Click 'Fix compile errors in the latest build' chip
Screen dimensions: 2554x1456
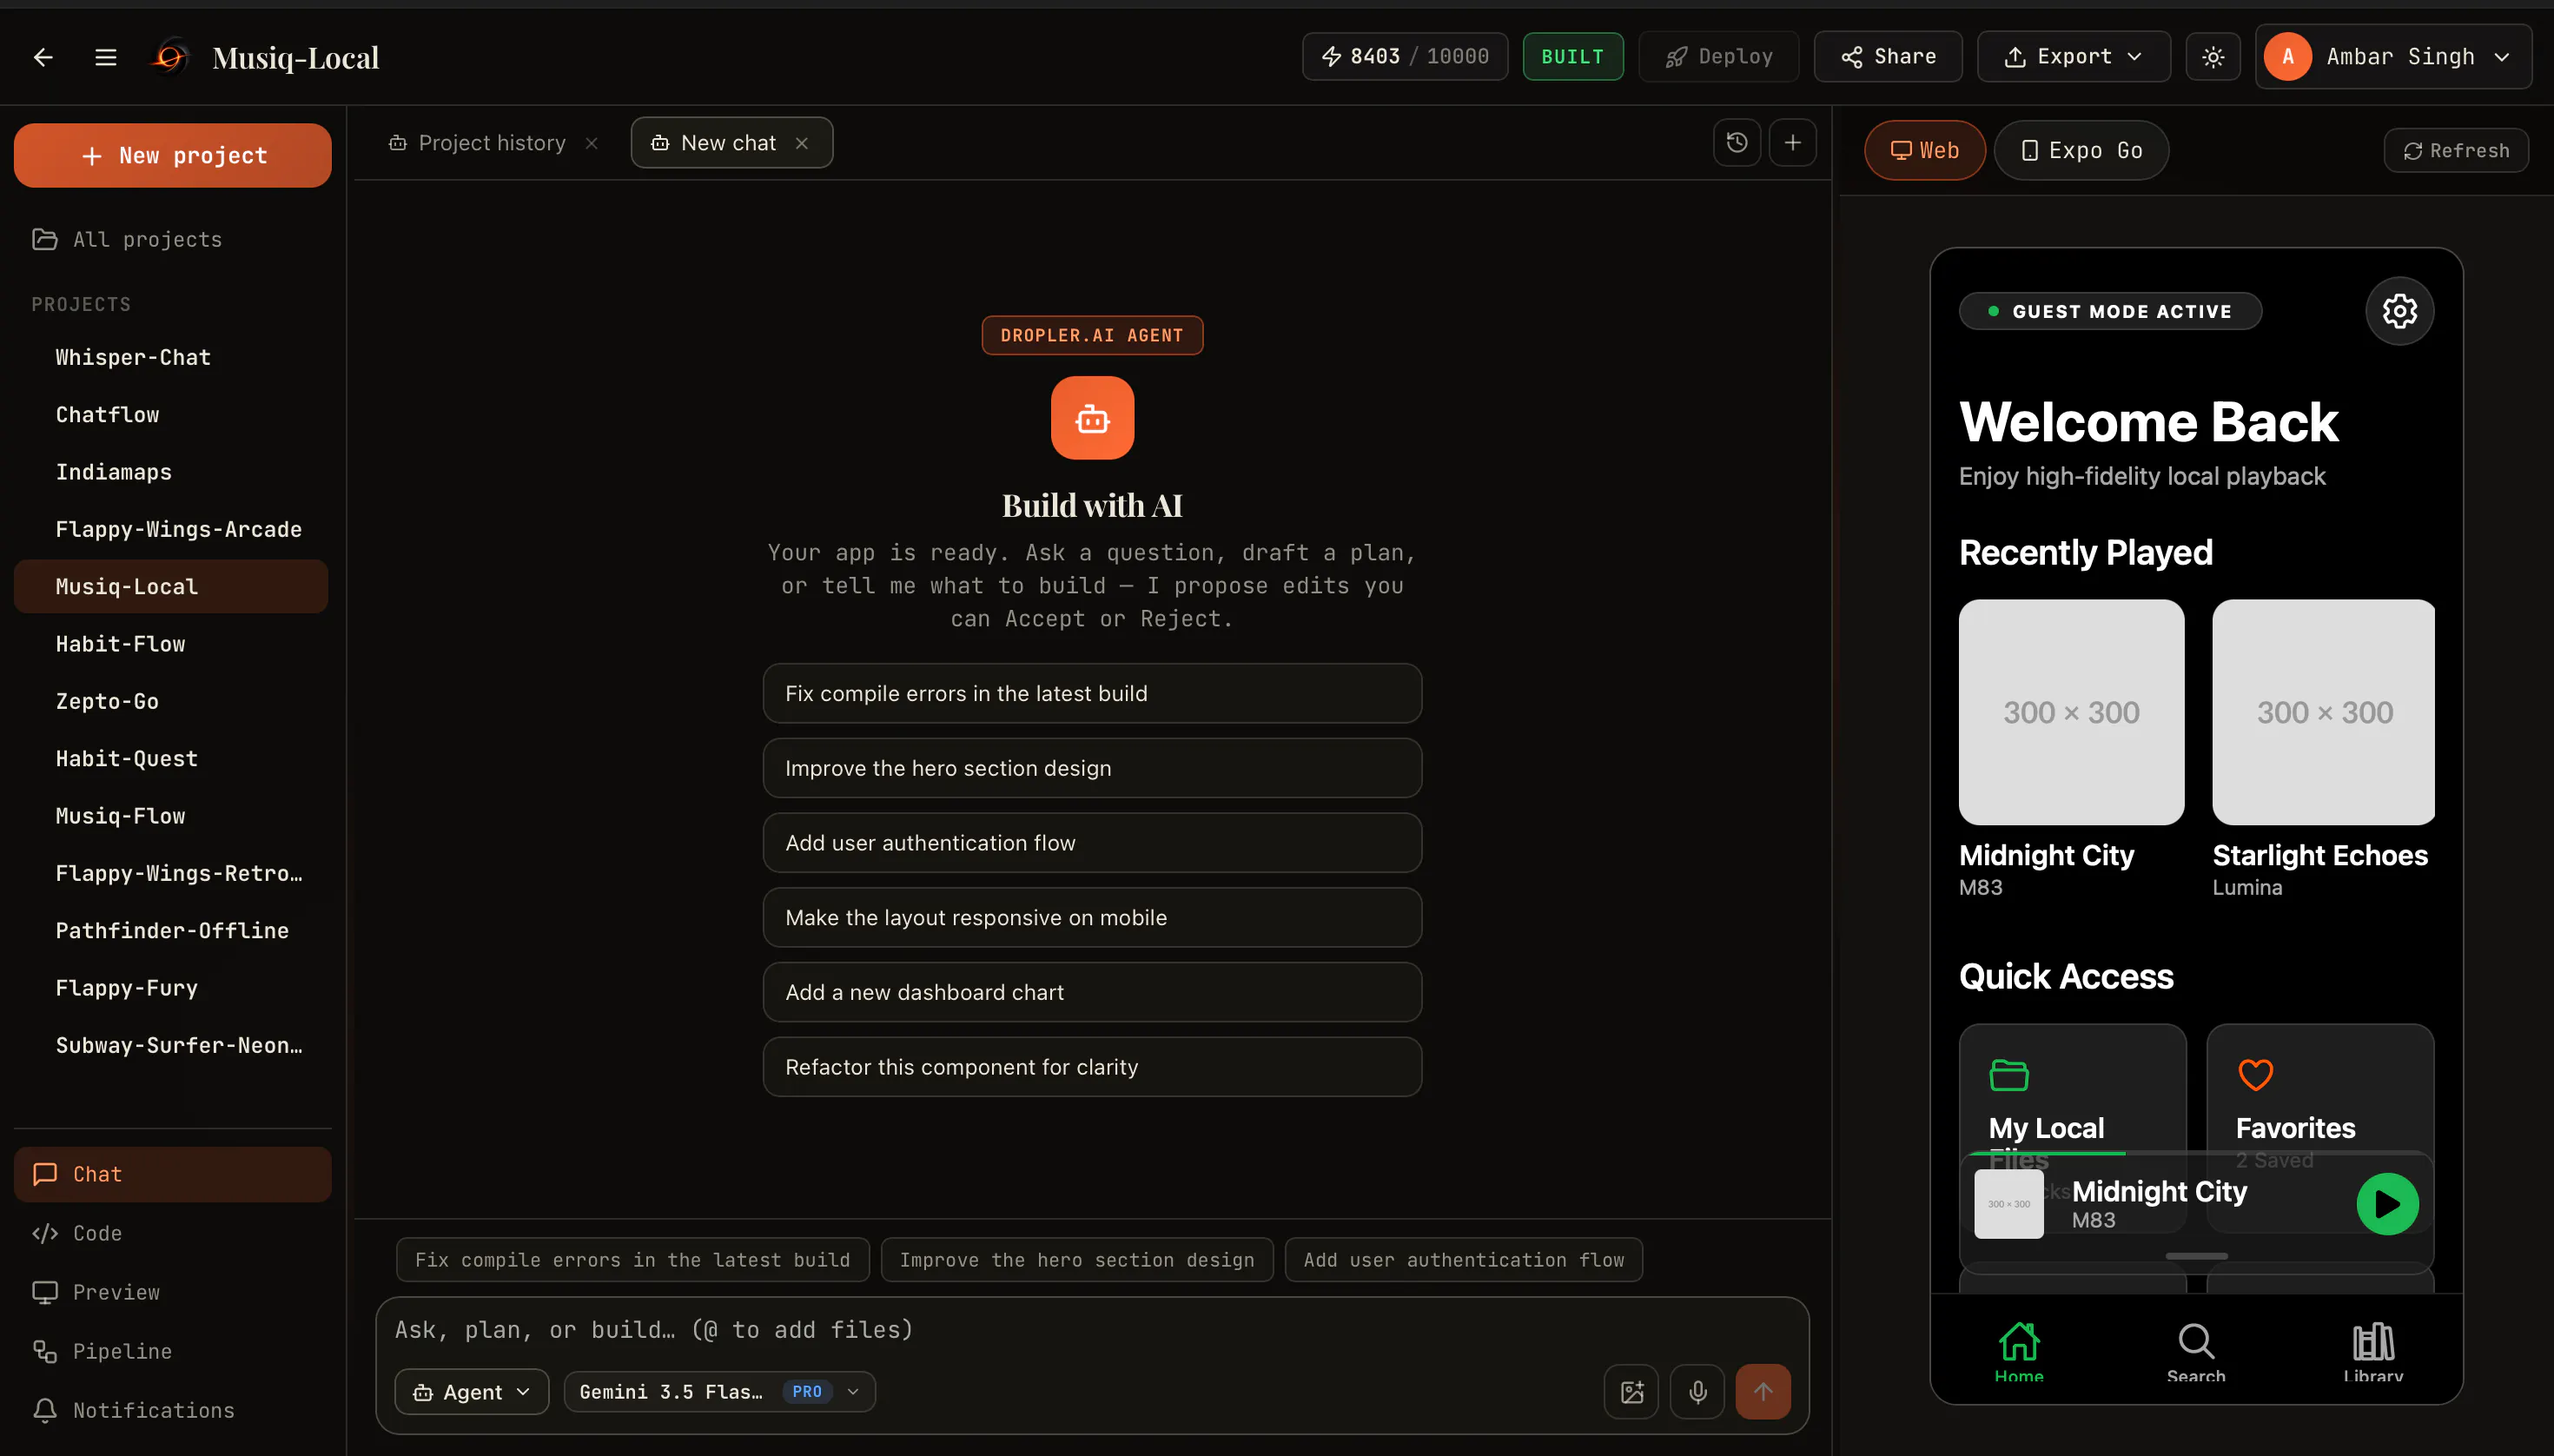point(632,1260)
